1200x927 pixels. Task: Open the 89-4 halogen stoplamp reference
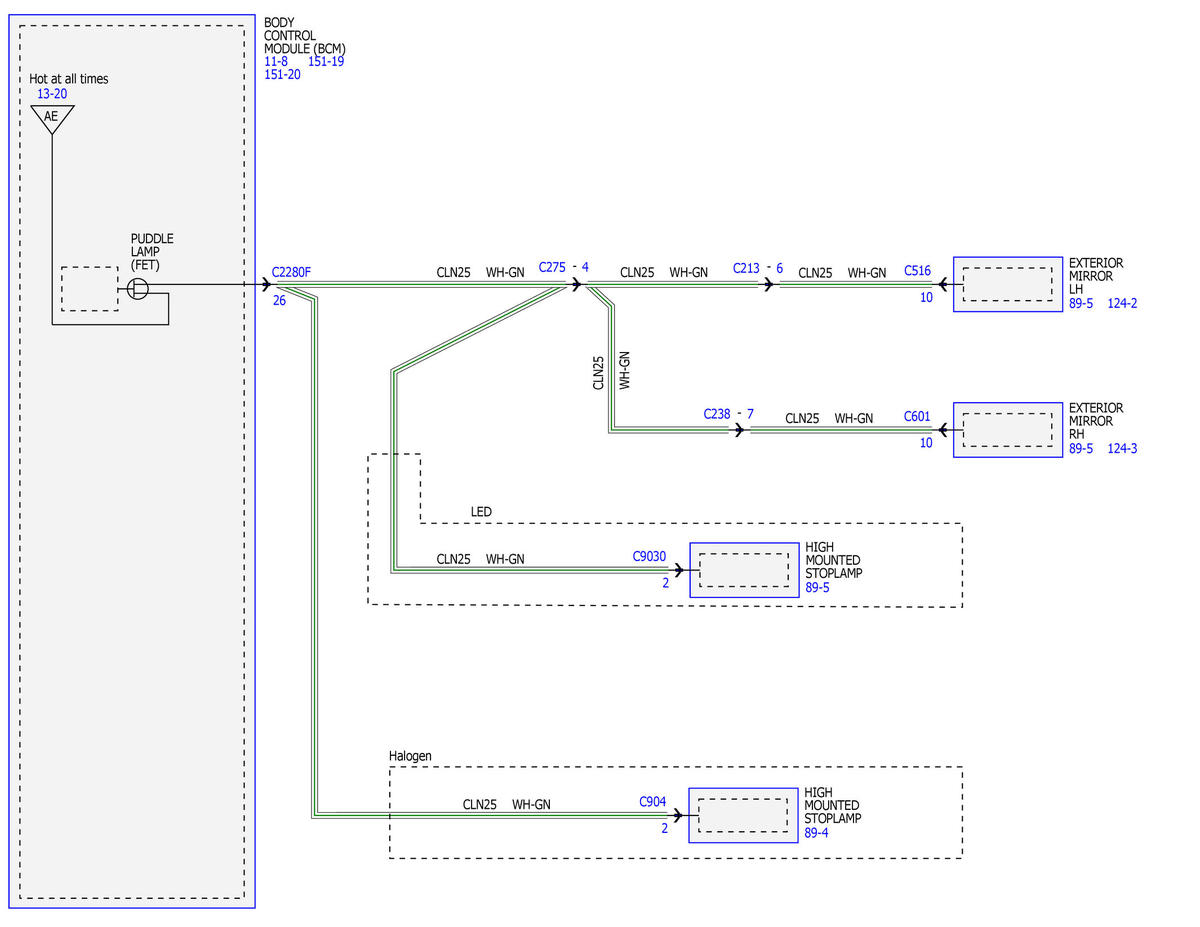tap(817, 832)
